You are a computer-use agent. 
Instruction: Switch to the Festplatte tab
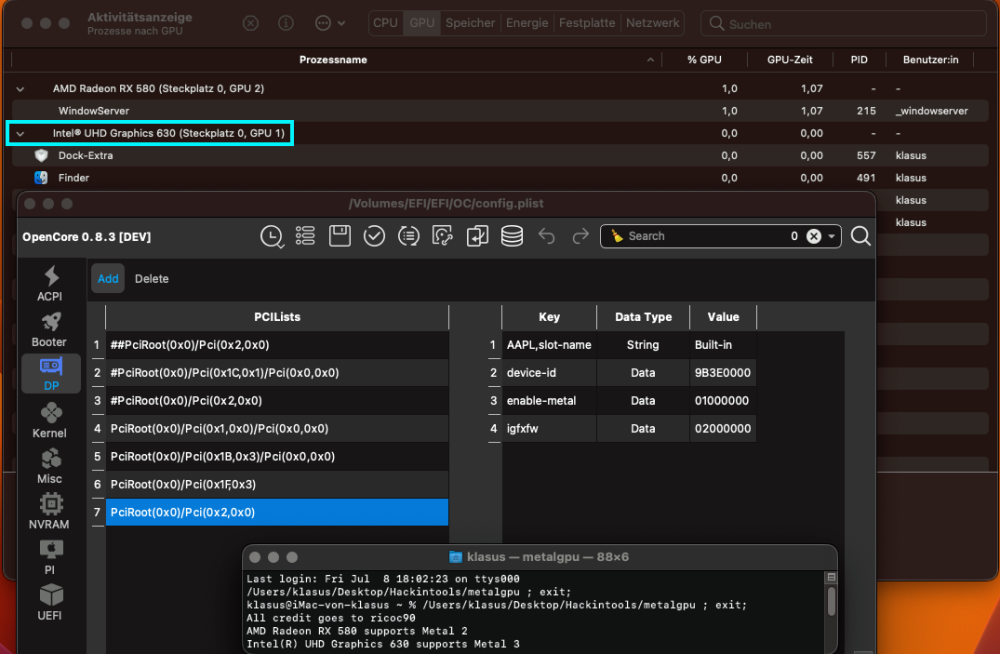587,23
